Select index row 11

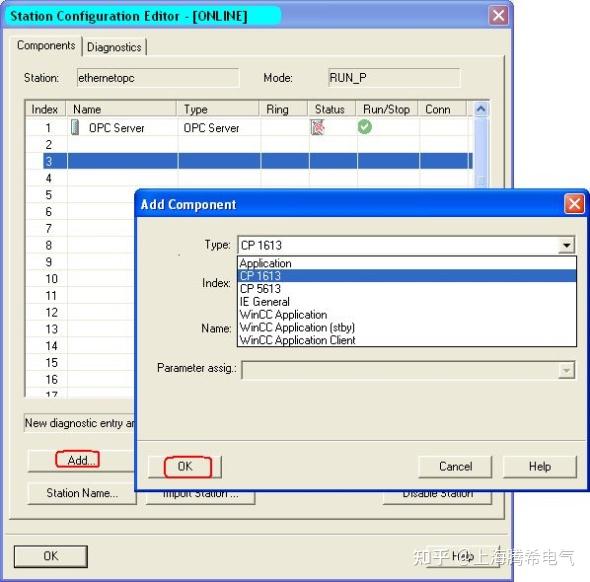80,296
